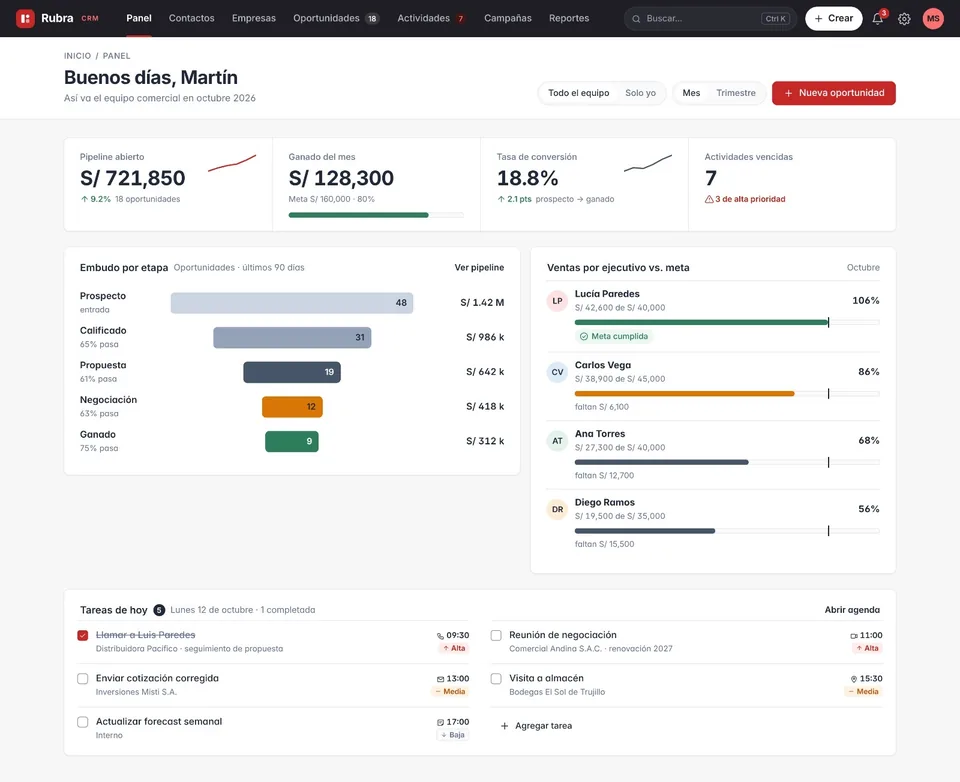Screen dimensions: 960x782
Task: Check Reunión de negociación task
Action: (x=496, y=636)
